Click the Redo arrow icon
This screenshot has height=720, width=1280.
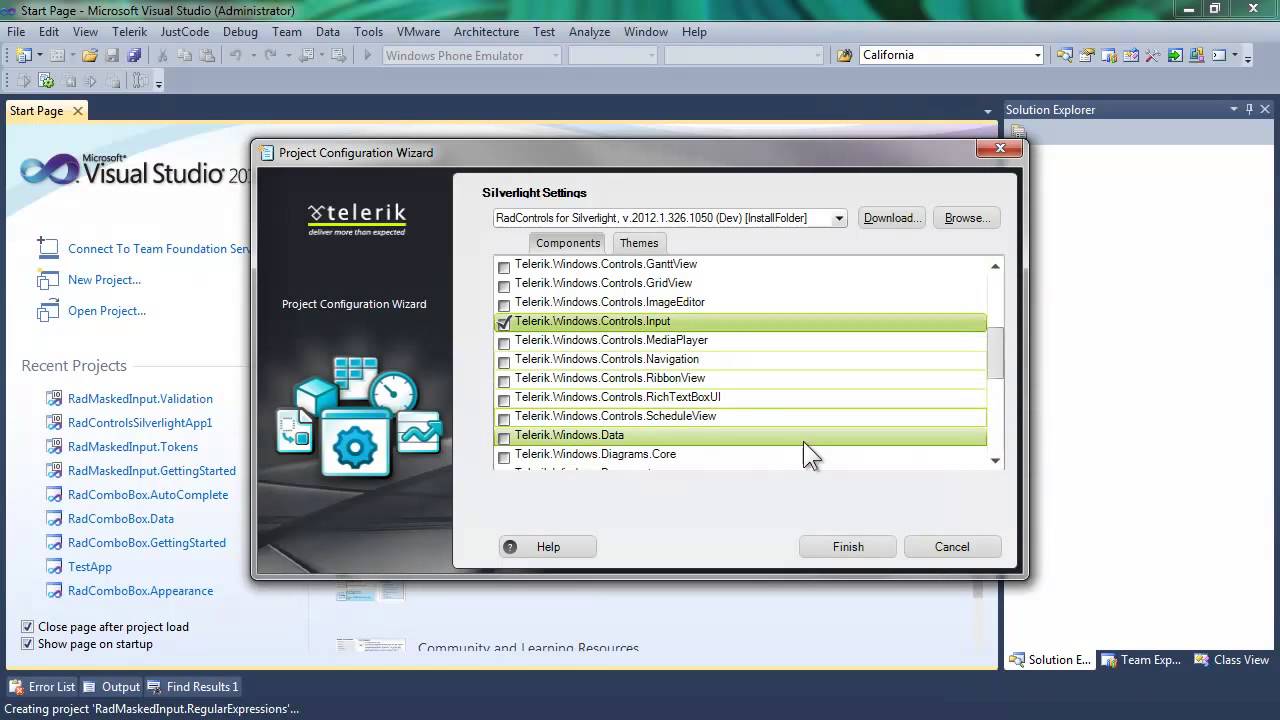pyautogui.click(x=270, y=56)
